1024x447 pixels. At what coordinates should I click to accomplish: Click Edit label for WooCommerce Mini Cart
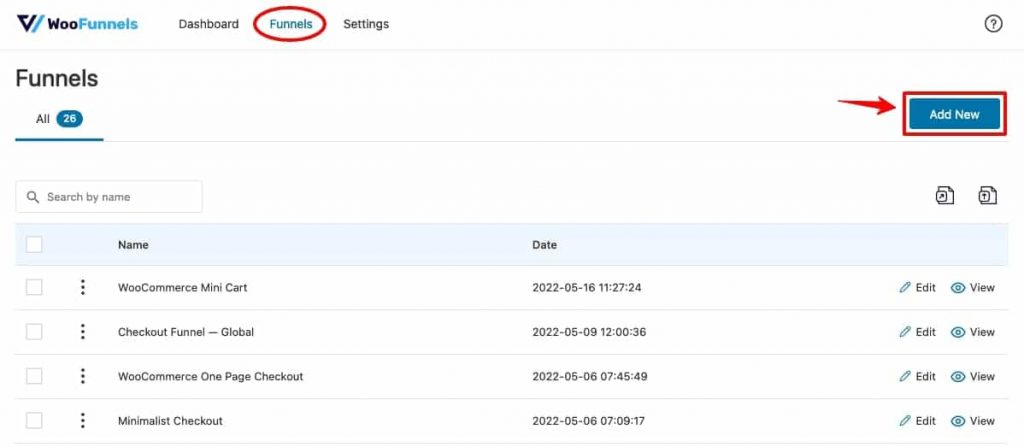click(x=925, y=288)
